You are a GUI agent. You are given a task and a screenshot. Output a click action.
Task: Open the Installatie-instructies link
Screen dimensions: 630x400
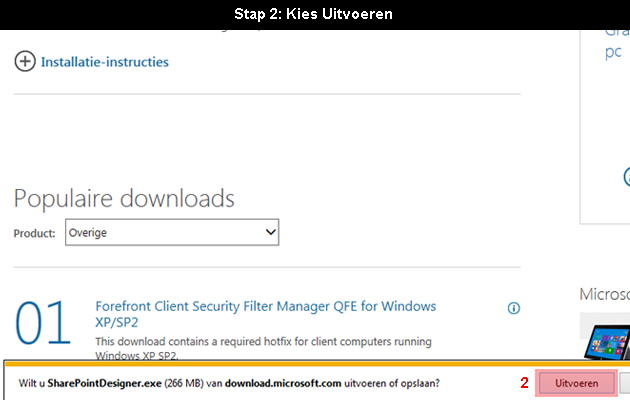(105, 62)
